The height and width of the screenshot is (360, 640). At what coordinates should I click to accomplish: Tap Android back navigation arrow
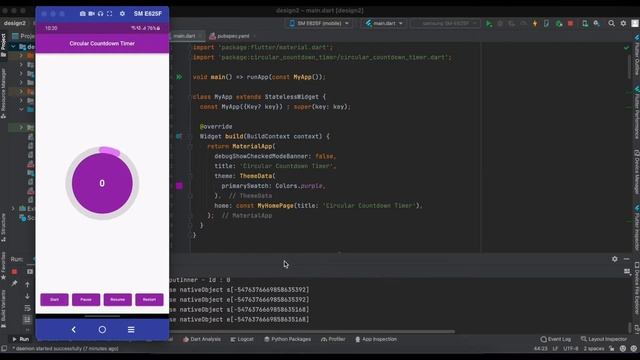73,329
